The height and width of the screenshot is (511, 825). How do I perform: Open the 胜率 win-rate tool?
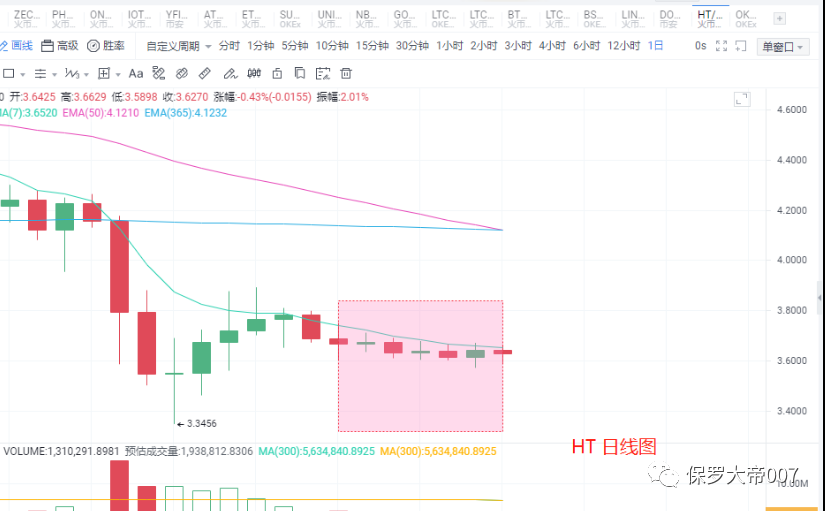pos(106,46)
